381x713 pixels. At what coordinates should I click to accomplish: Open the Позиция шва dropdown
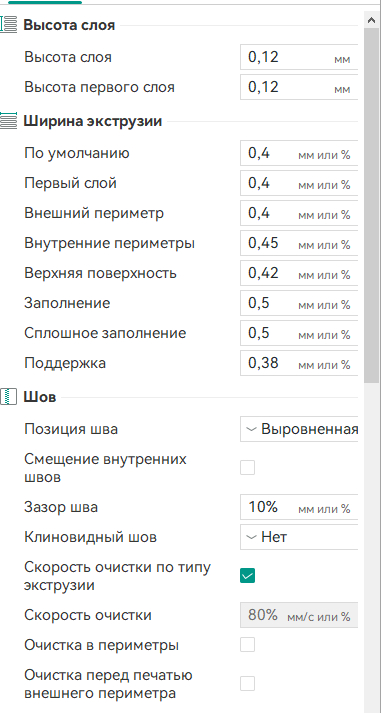point(299,429)
